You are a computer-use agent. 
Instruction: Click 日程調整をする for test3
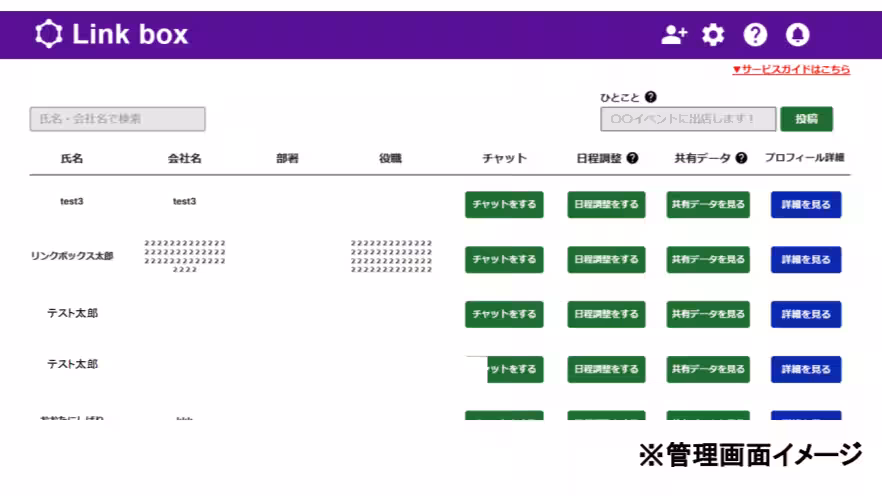pos(606,204)
